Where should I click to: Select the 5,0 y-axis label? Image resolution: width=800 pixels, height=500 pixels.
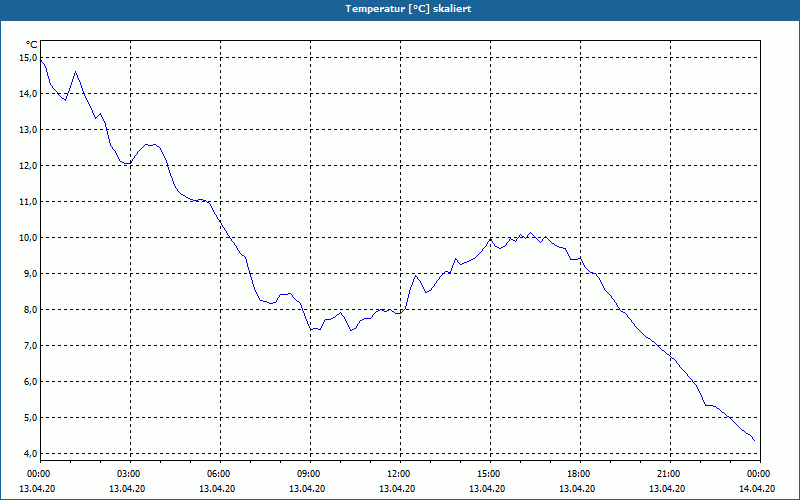pyautogui.click(x=30, y=418)
